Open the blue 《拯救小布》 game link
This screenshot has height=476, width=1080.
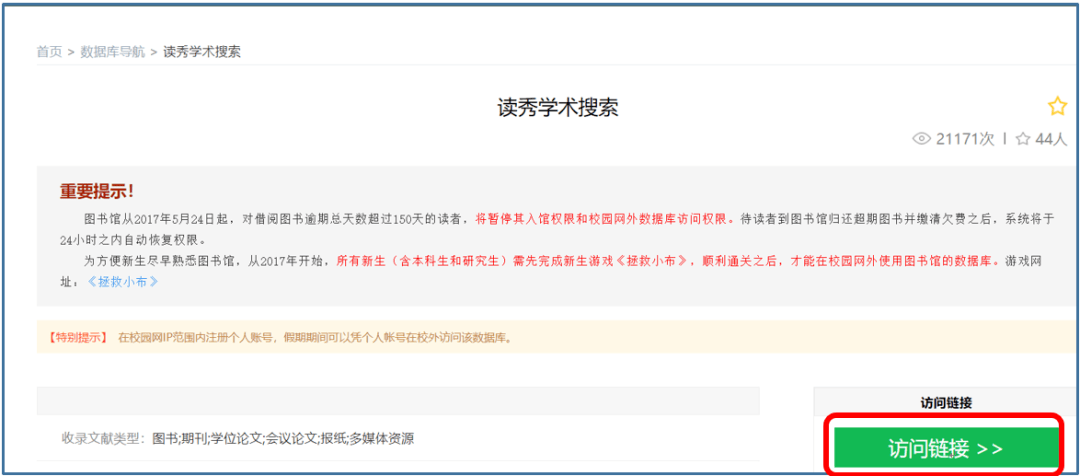click(x=123, y=282)
